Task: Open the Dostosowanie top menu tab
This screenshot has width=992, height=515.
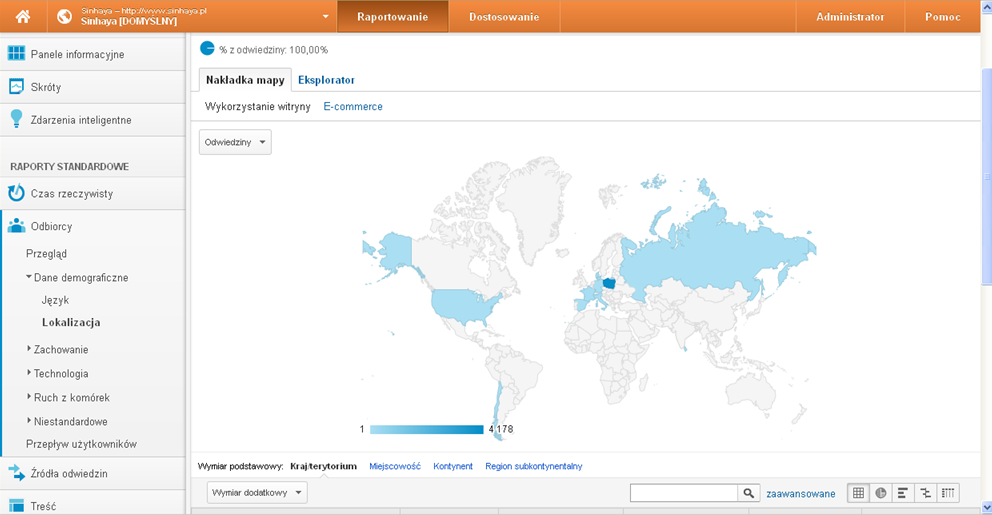Action: 504,17
